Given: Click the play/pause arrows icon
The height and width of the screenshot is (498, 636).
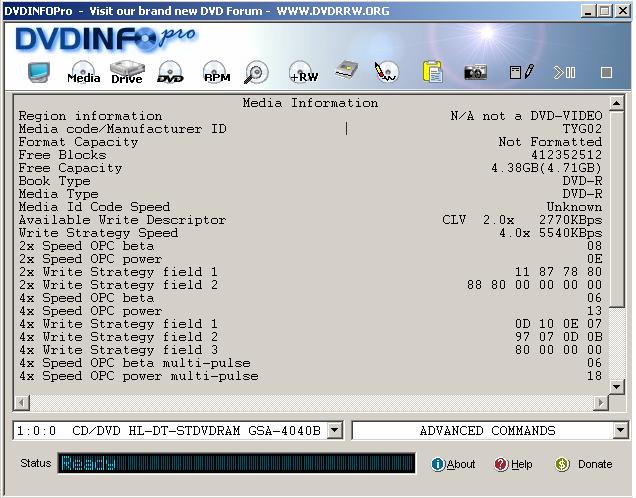Looking at the screenshot, I should point(565,73).
